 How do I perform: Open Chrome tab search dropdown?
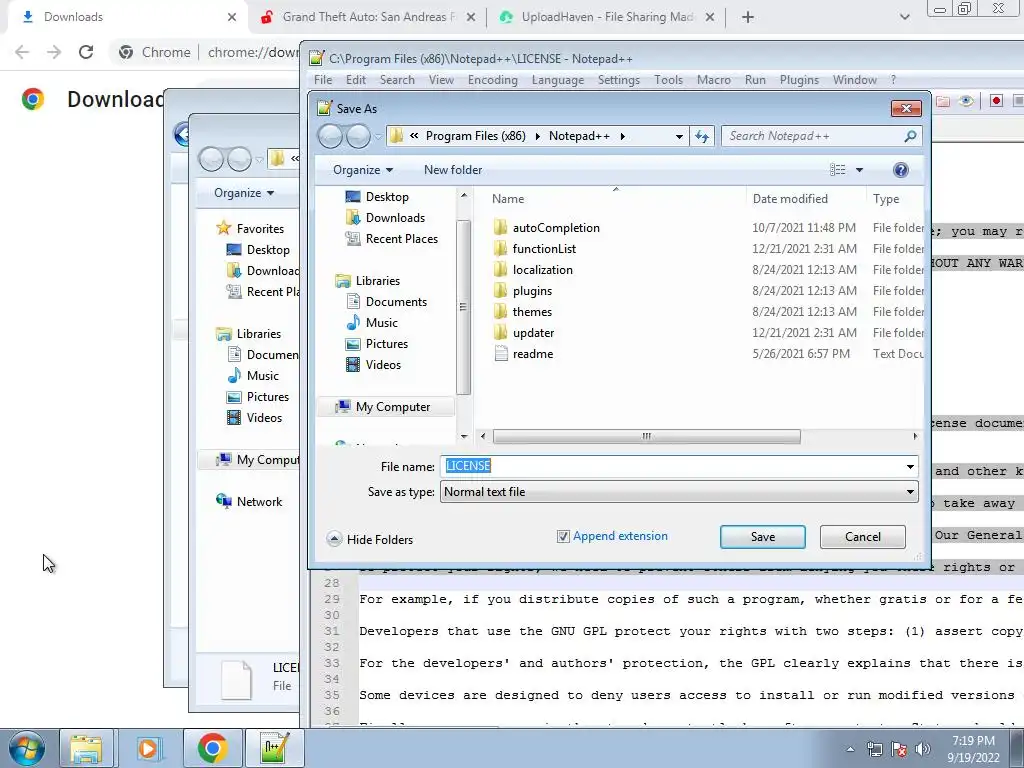[x=904, y=17]
